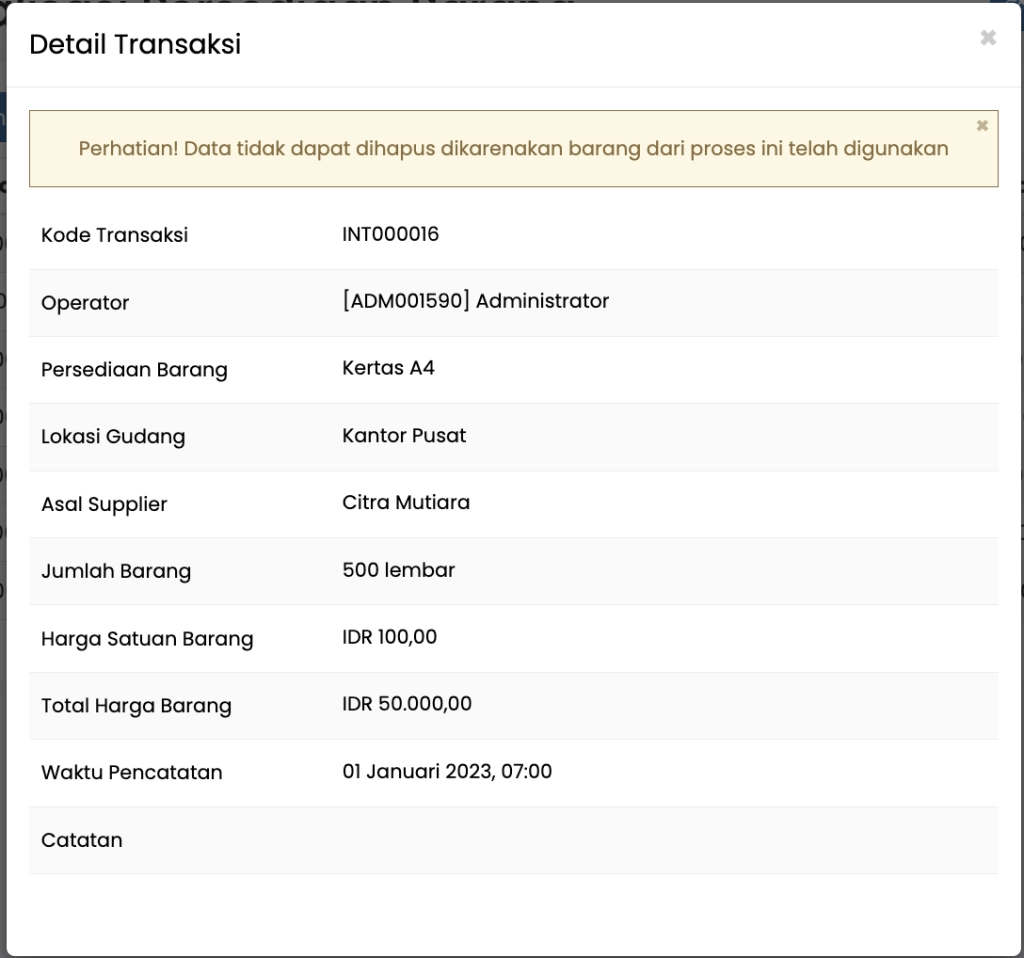Close the Detail Transaksi modal

(987, 38)
